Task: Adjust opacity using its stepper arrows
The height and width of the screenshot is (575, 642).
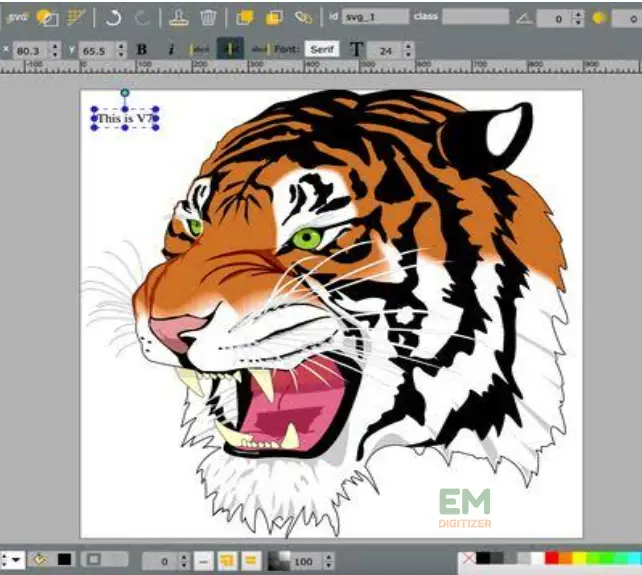Action: (x=329, y=561)
